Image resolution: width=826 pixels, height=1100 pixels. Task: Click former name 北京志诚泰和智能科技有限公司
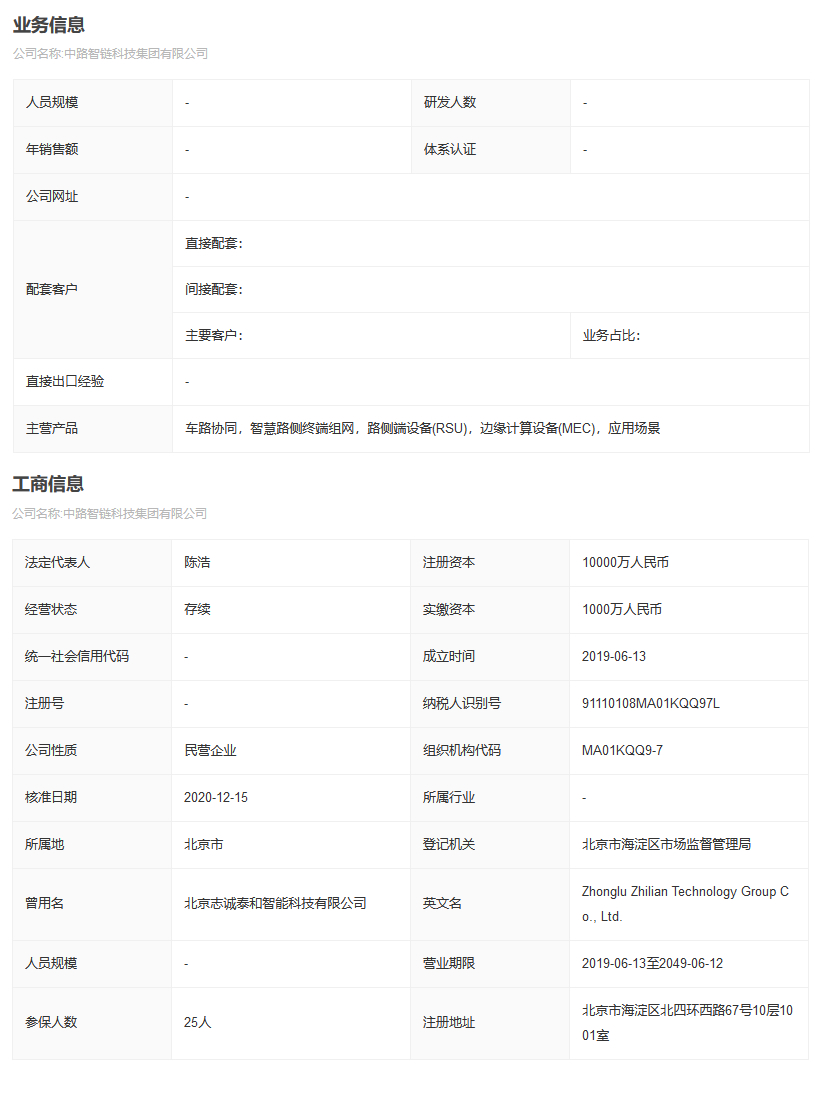(275, 904)
